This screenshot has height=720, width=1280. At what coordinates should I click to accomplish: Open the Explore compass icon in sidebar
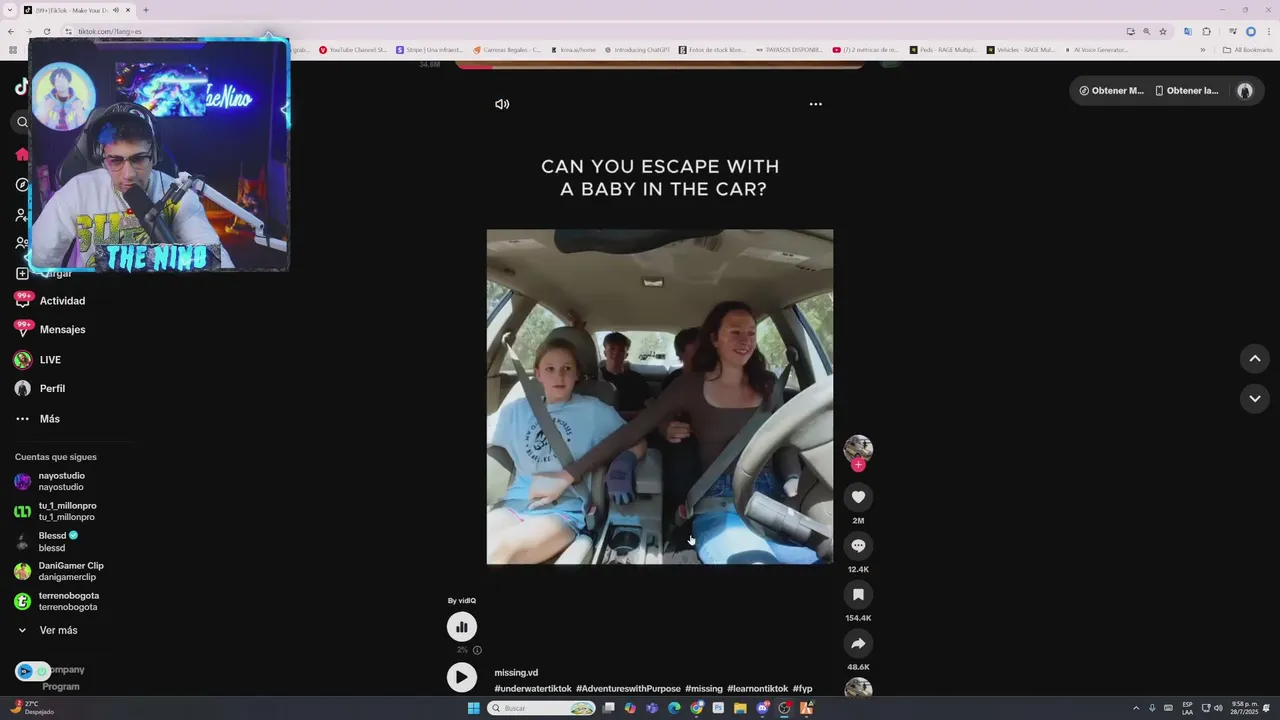[x=22, y=185]
